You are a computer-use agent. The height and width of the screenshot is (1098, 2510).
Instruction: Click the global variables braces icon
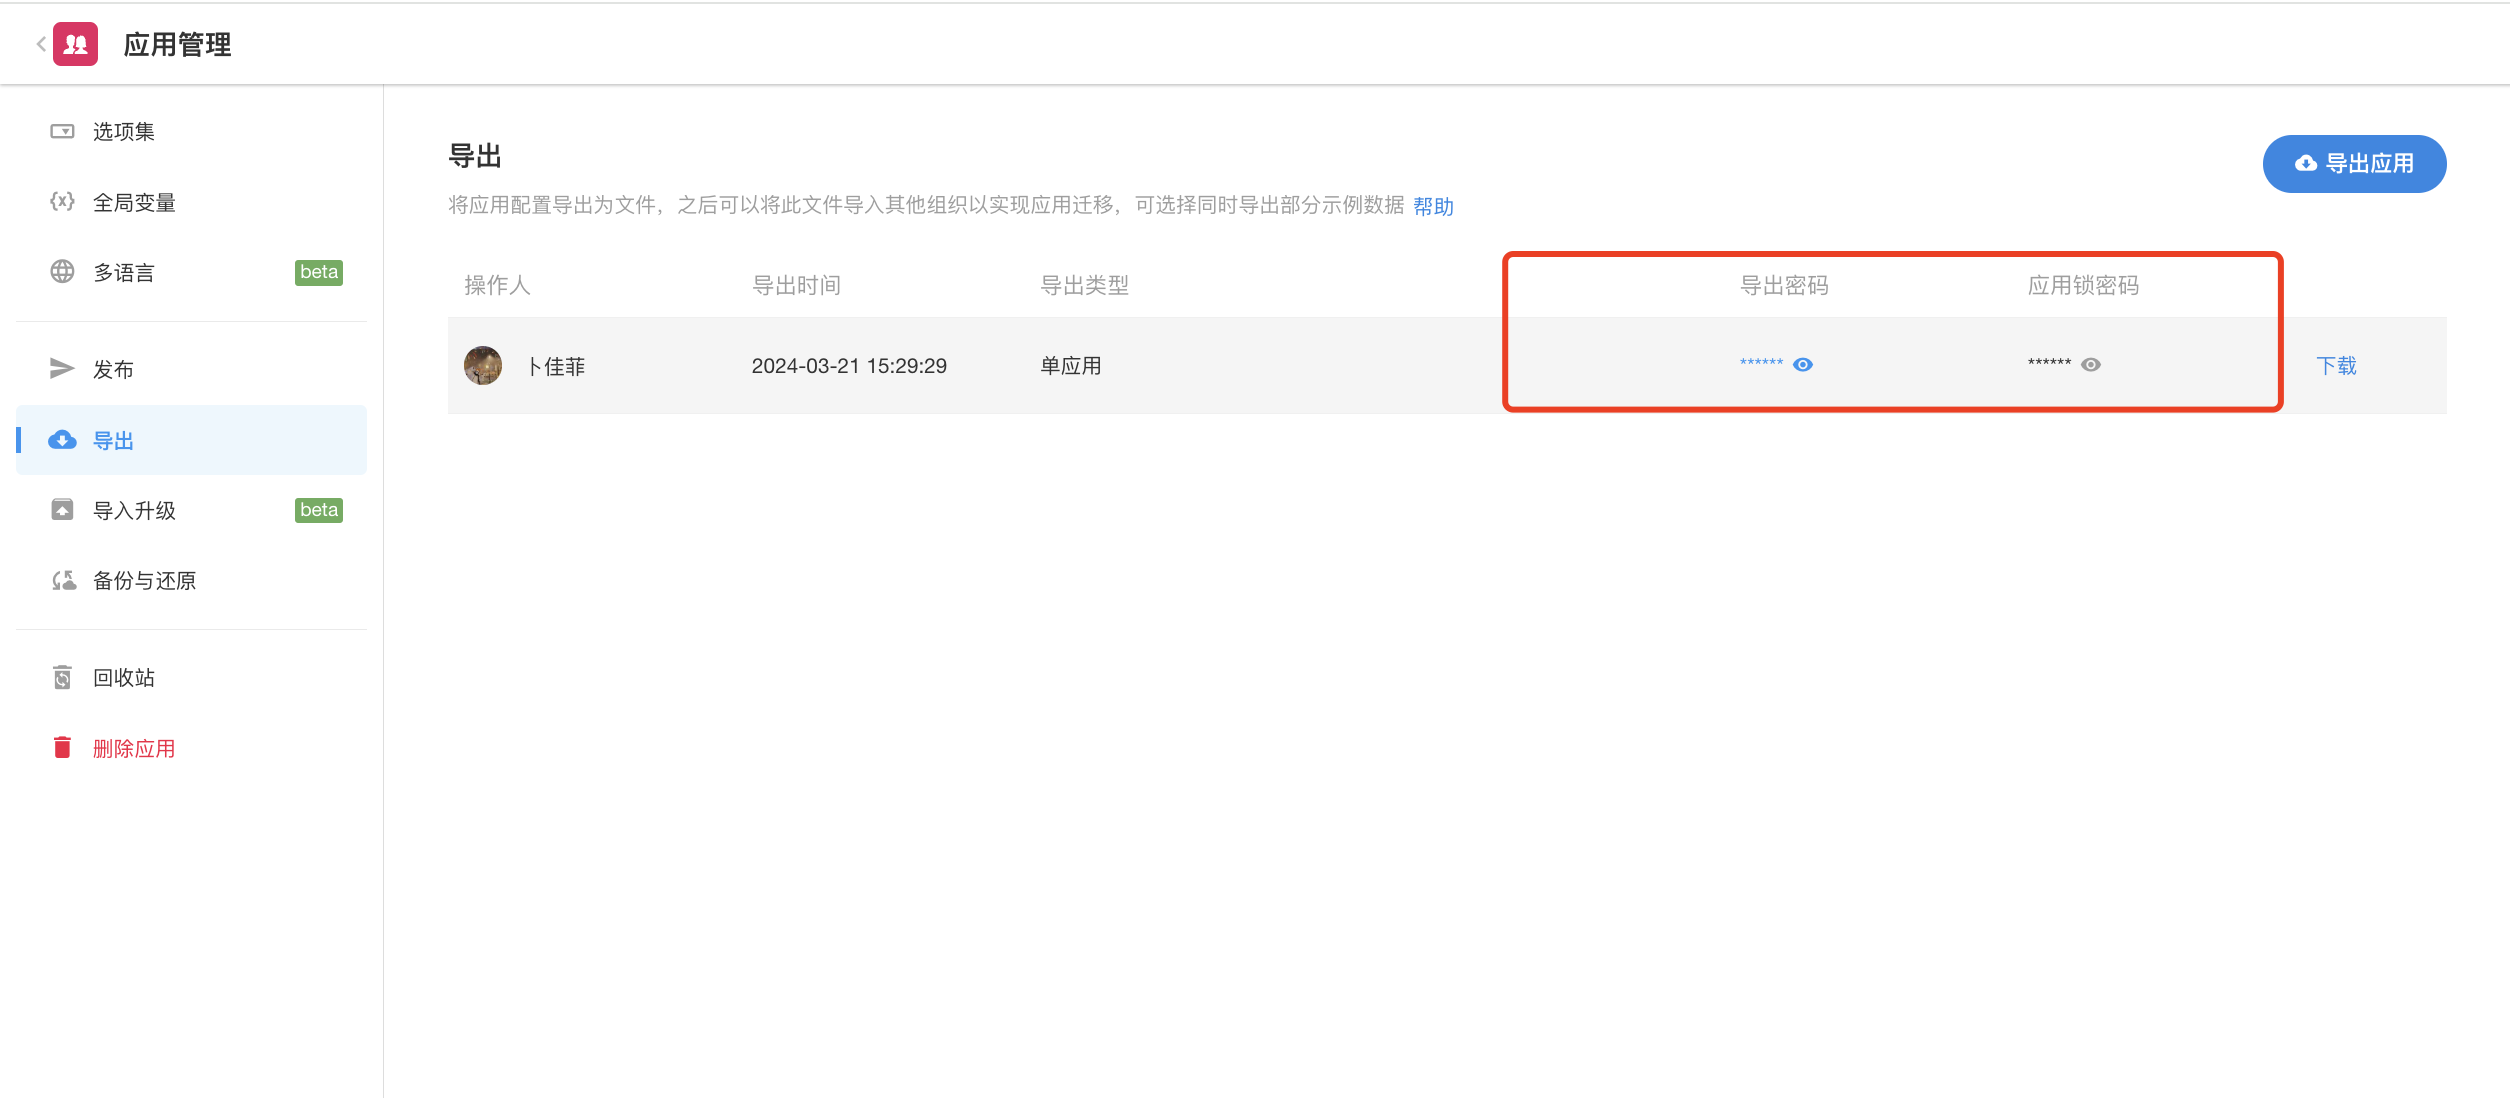[x=62, y=202]
